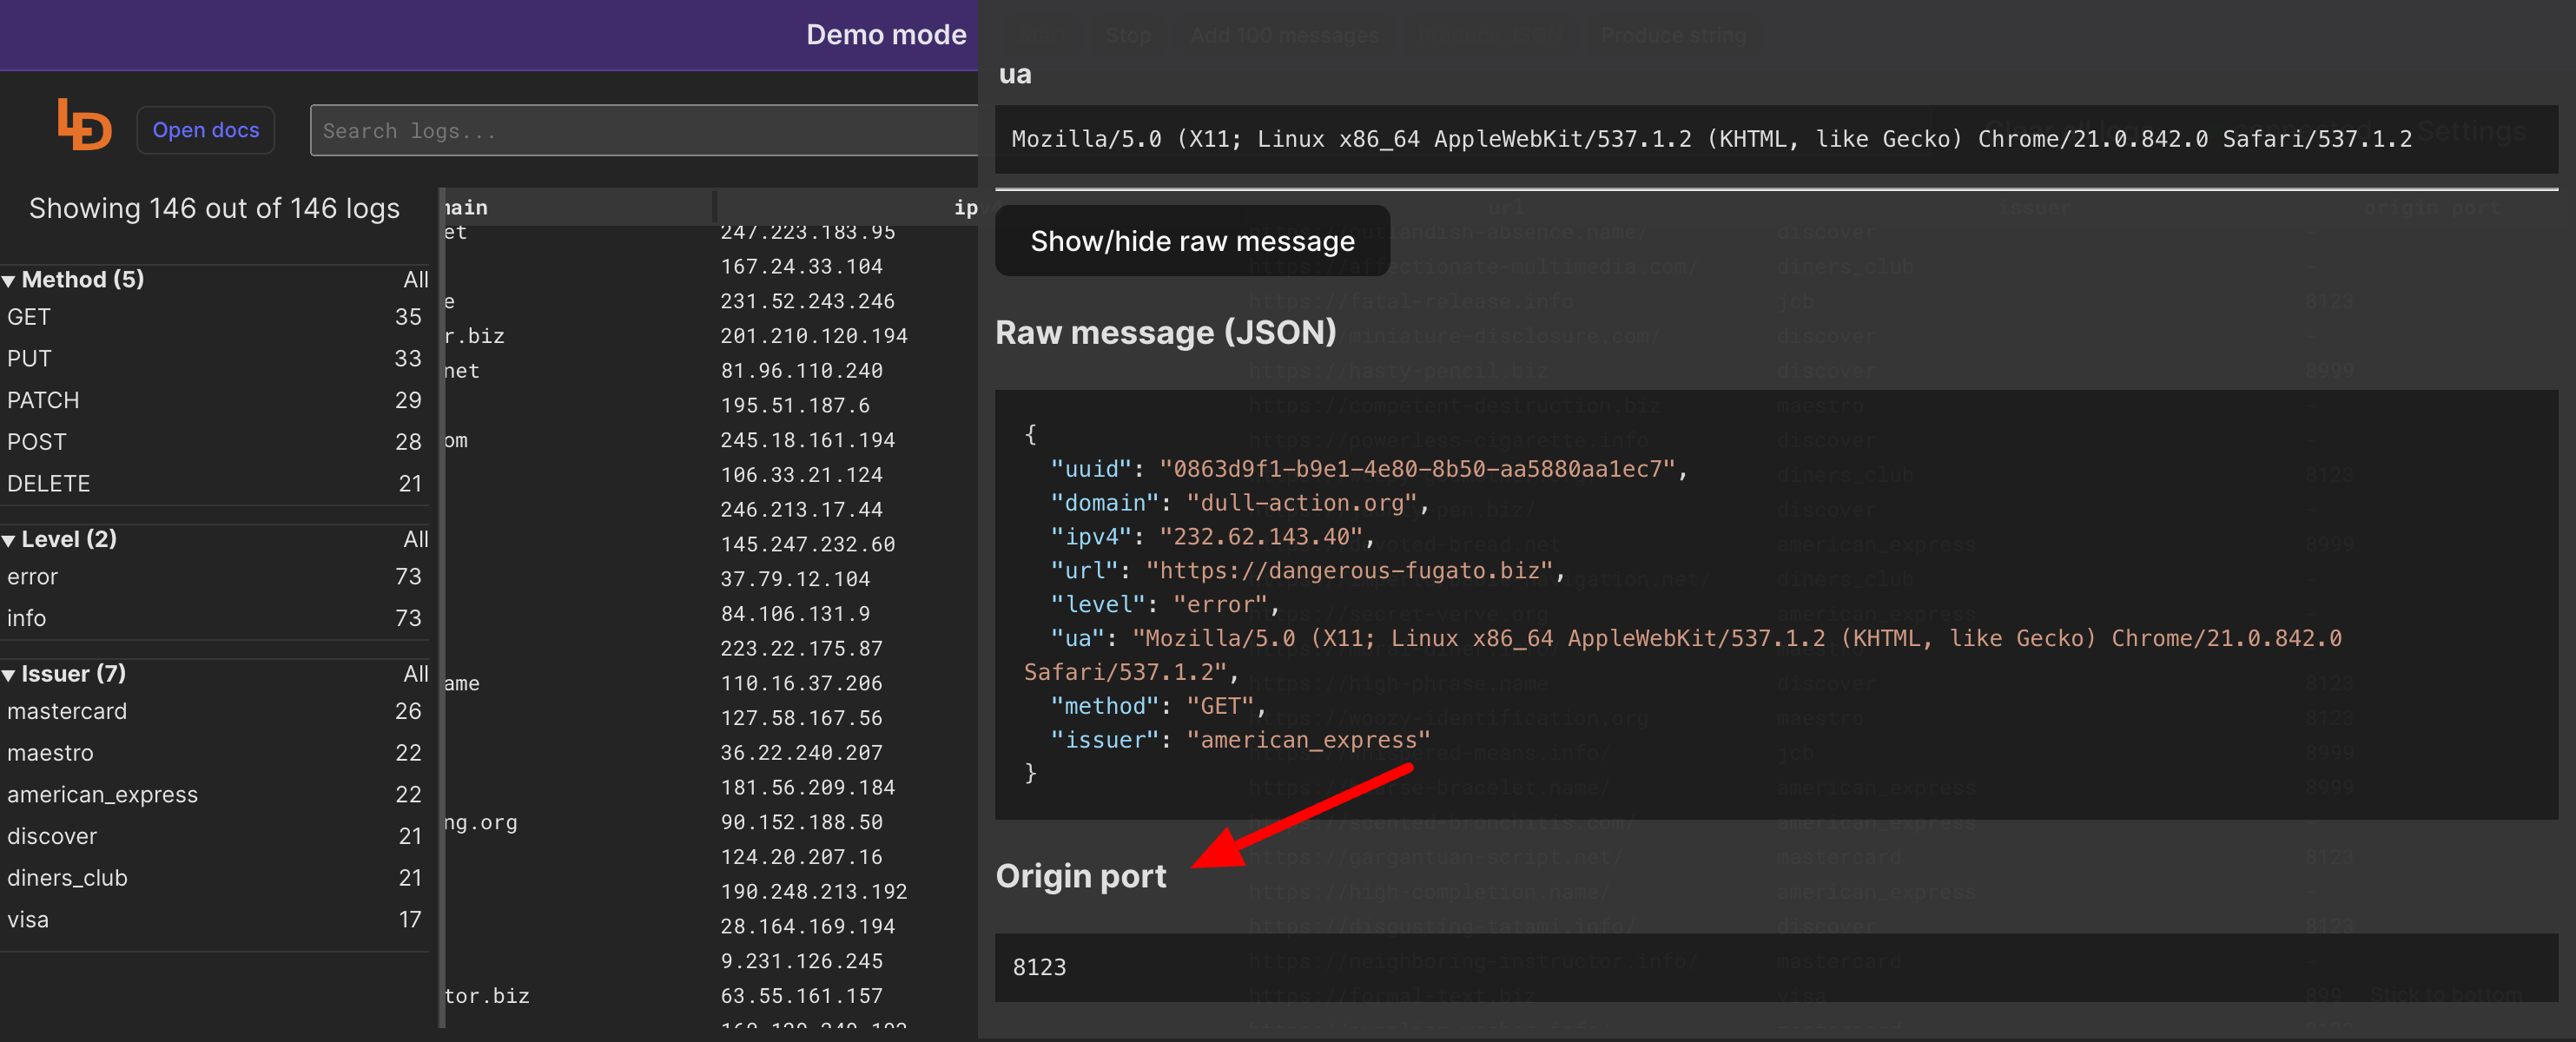This screenshot has width=2576, height=1042.
Task: Filter logs by info level
Action: point(26,619)
